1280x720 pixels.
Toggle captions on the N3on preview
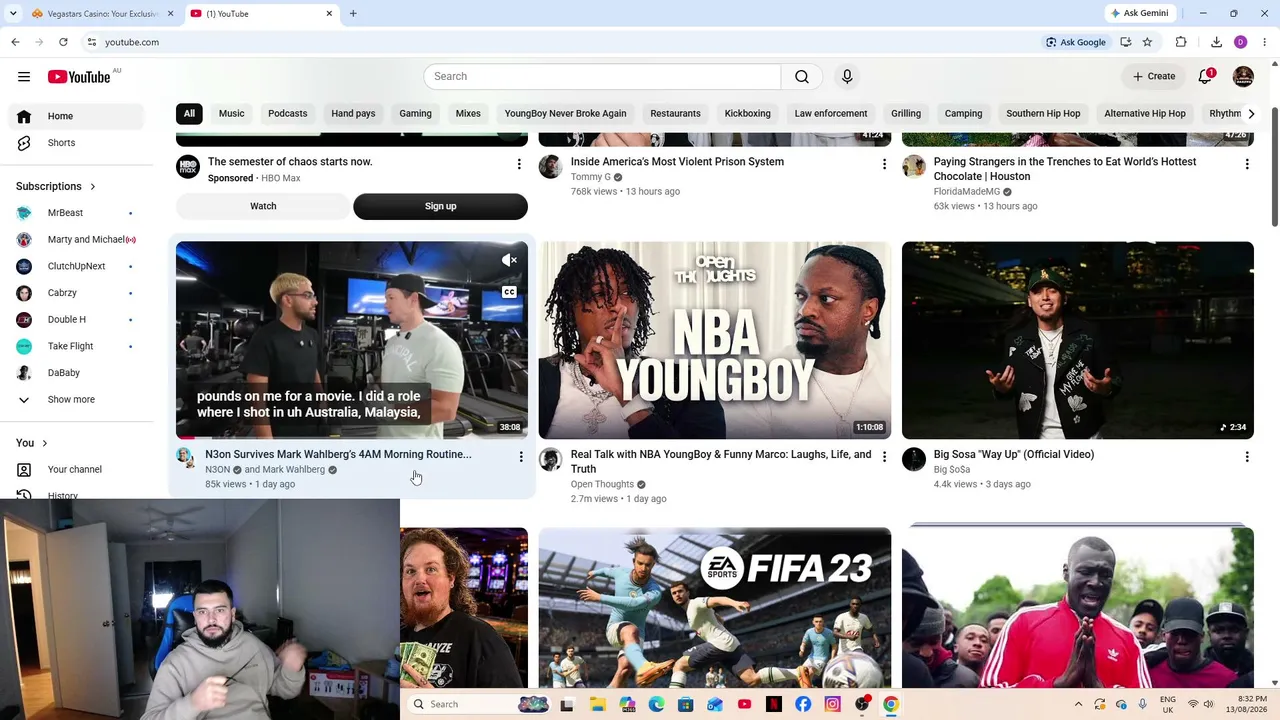pos(509,292)
